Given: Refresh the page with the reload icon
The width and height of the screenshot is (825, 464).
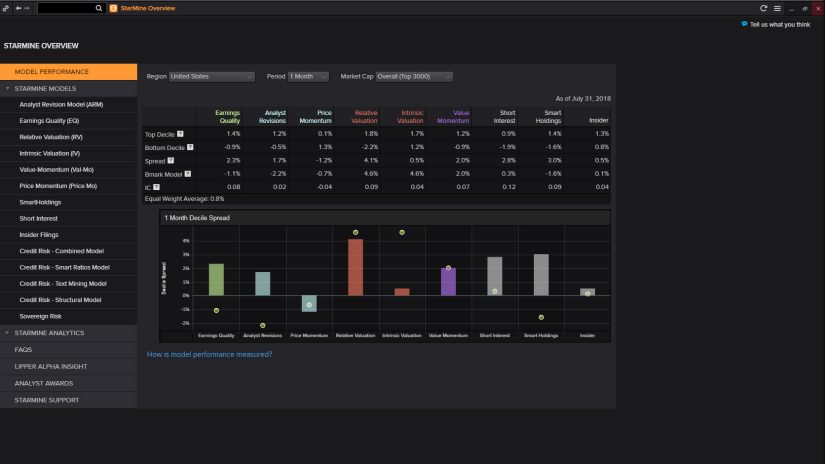Looking at the screenshot, I should click(763, 8).
